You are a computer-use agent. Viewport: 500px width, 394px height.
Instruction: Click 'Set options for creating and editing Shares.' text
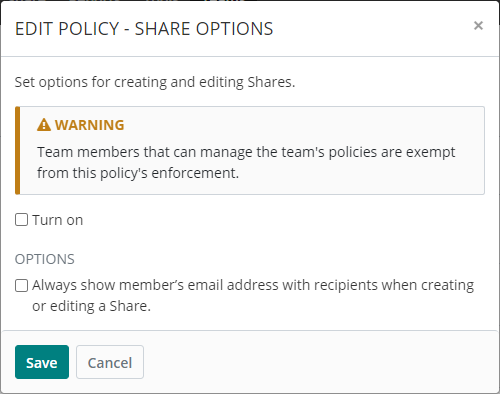point(155,82)
